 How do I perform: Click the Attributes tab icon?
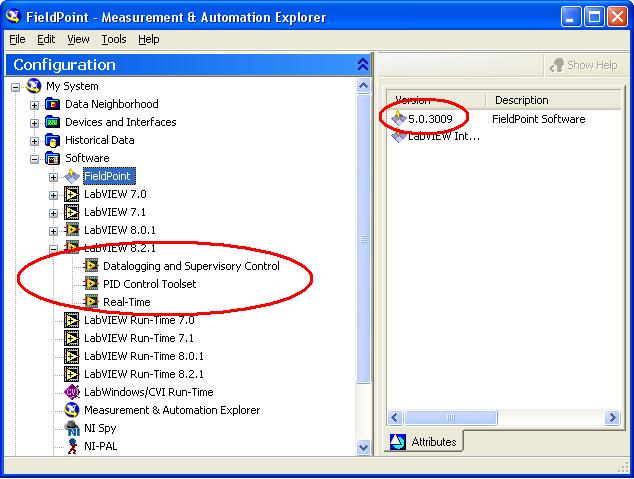tap(398, 442)
